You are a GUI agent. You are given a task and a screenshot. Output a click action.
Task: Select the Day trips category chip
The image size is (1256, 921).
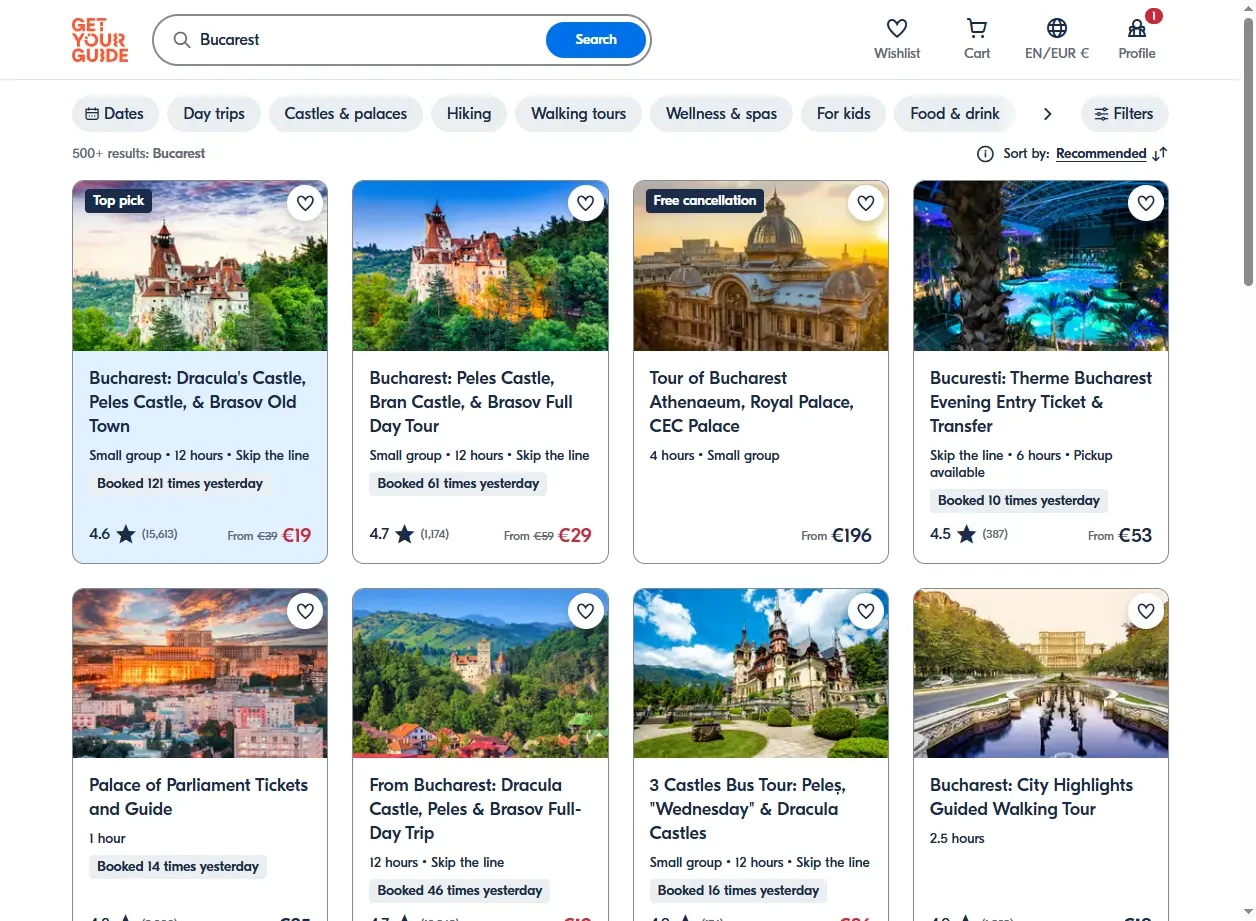tap(214, 114)
